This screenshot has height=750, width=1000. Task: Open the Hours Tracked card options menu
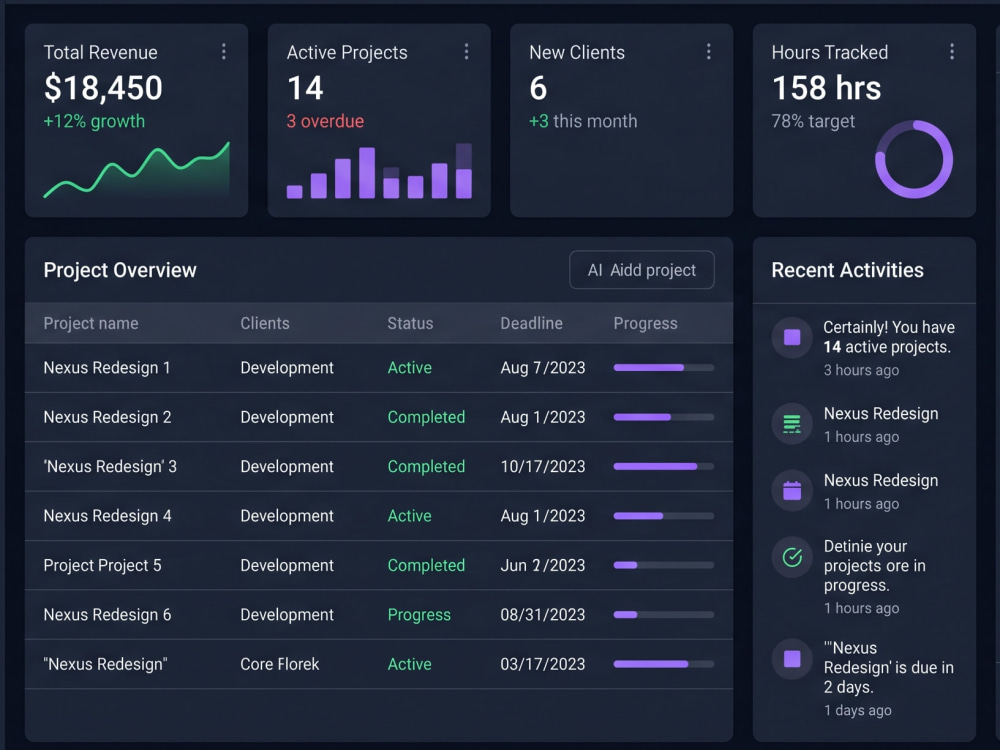coord(952,52)
